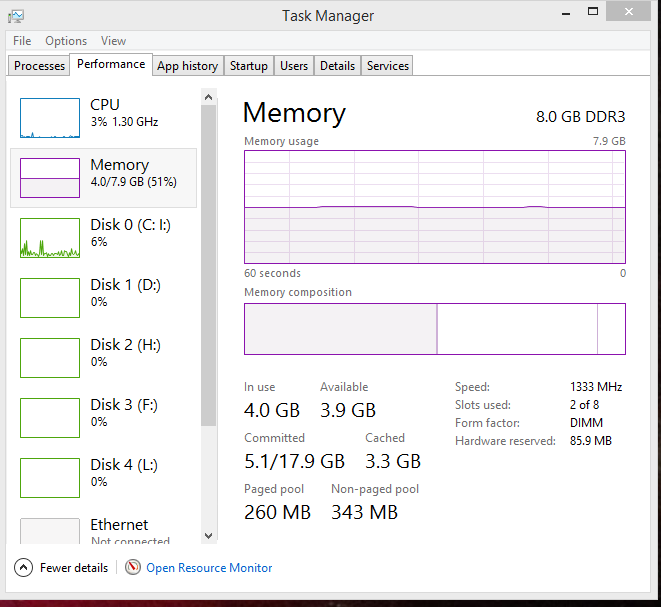The image size is (661, 607).
Task: Select the Memory mini graph in sidebar
Action: pos(50,177)
